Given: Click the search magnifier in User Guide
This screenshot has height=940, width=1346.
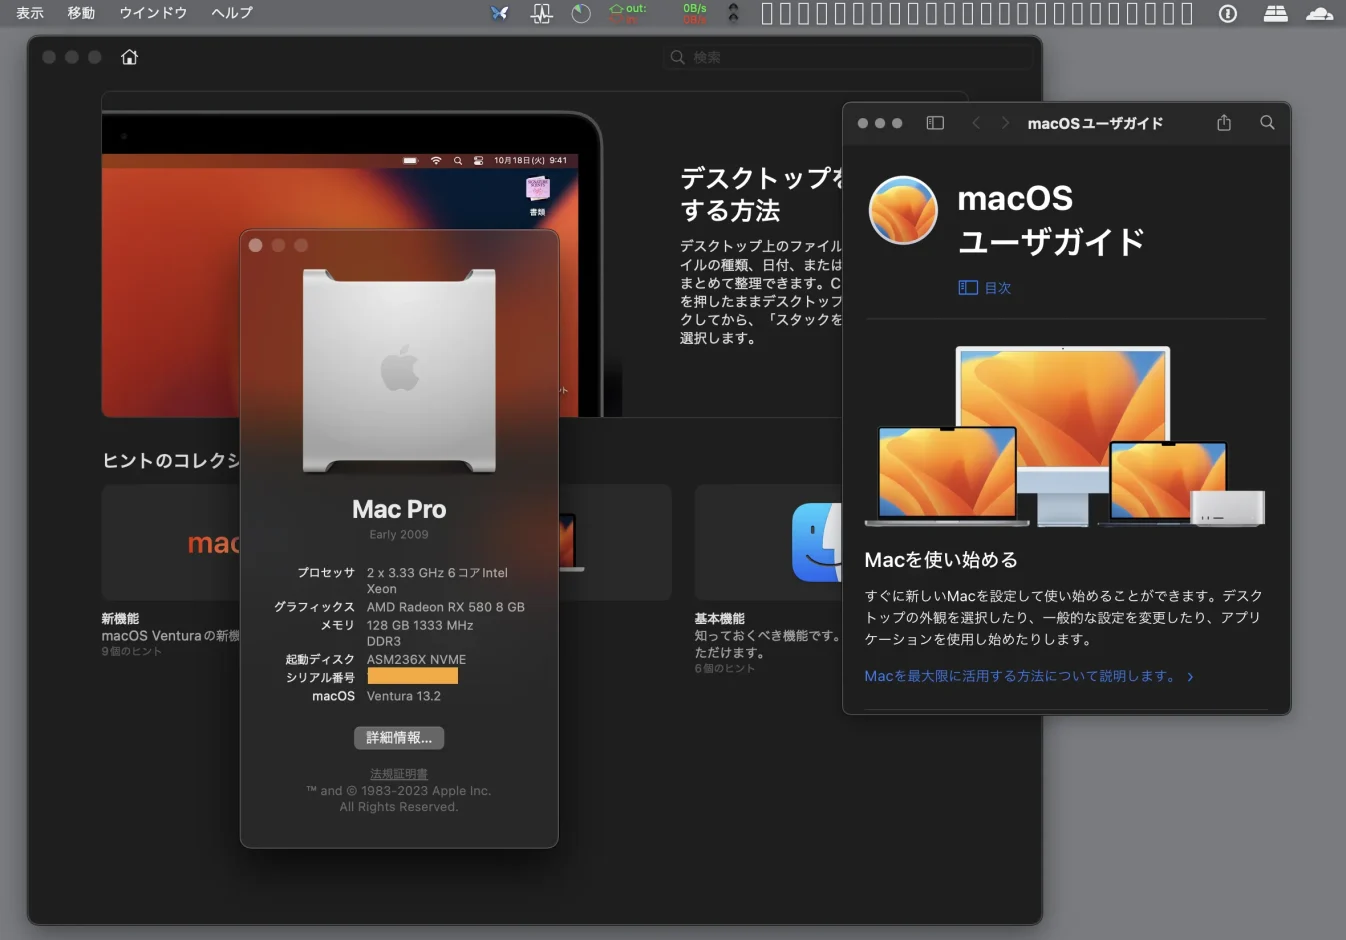Looking at the screenshot, I should click(x=1267, y=122).
